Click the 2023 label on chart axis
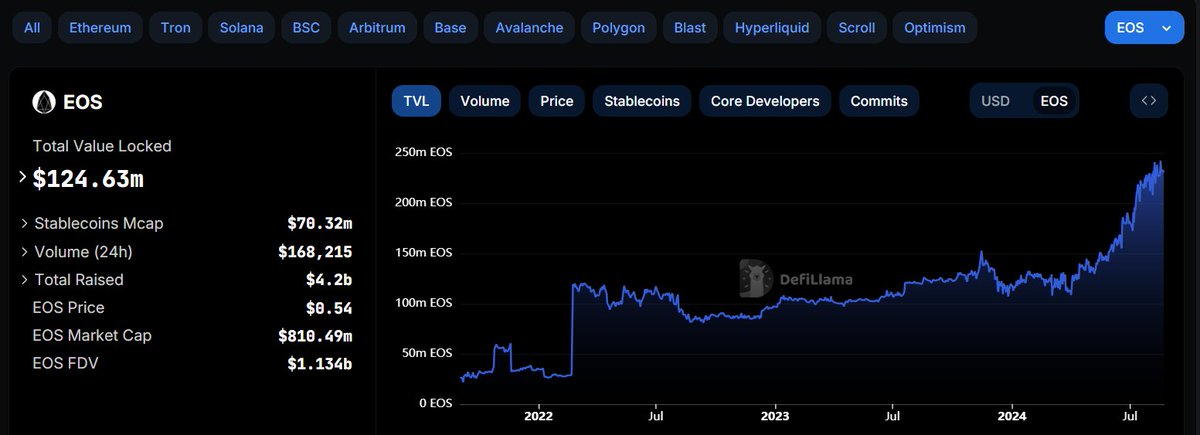Viewport: 1200px width, 435px height. (x=775, y=415)
